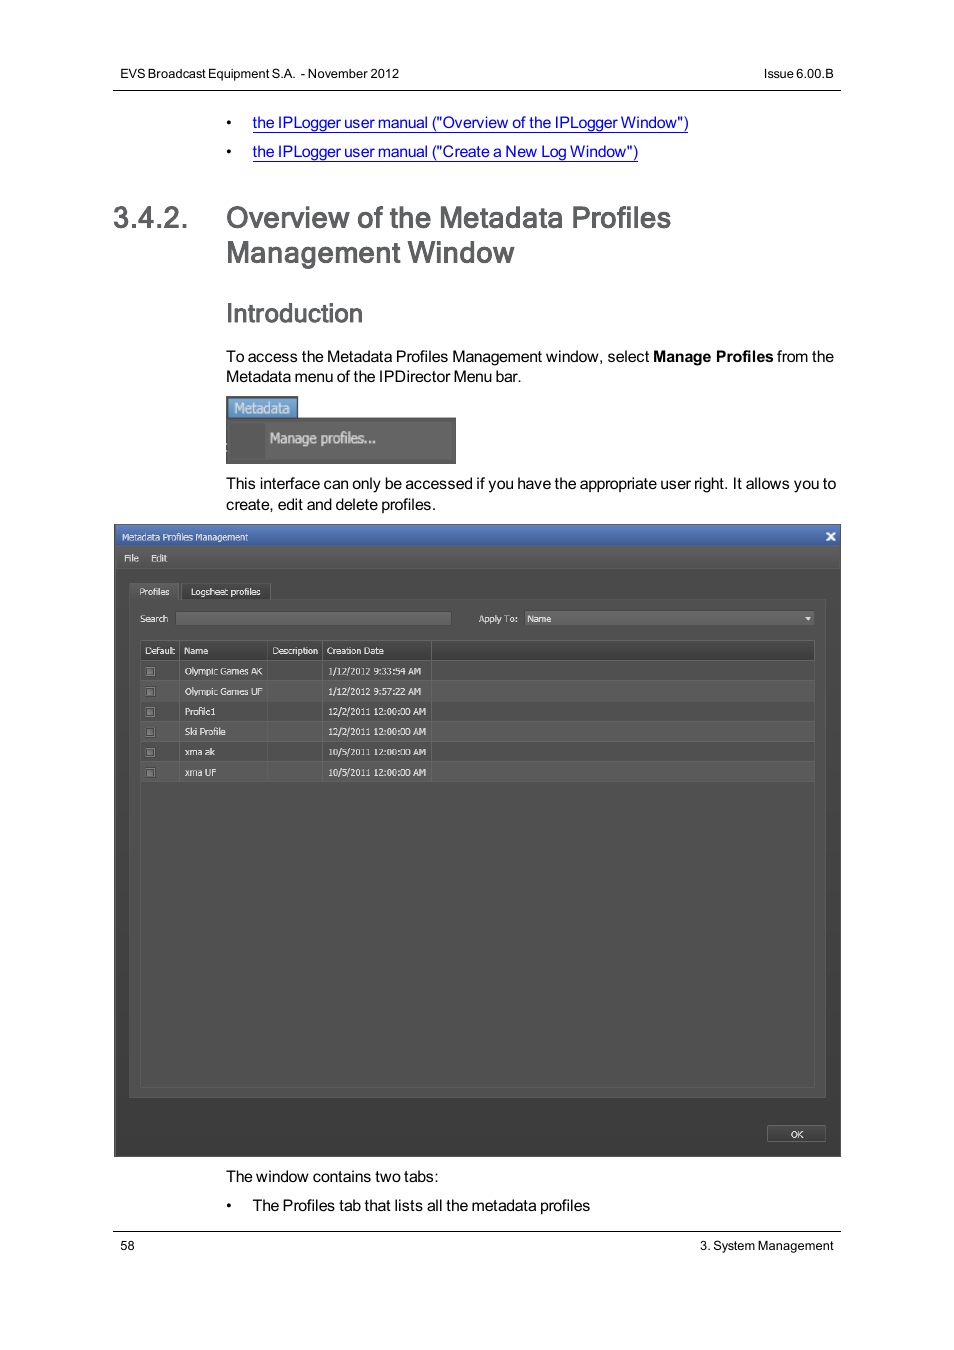The width and height of the screenshot is (954, 1350).
Task: Select the xma UF row name
Action: [x=200, y=773]
